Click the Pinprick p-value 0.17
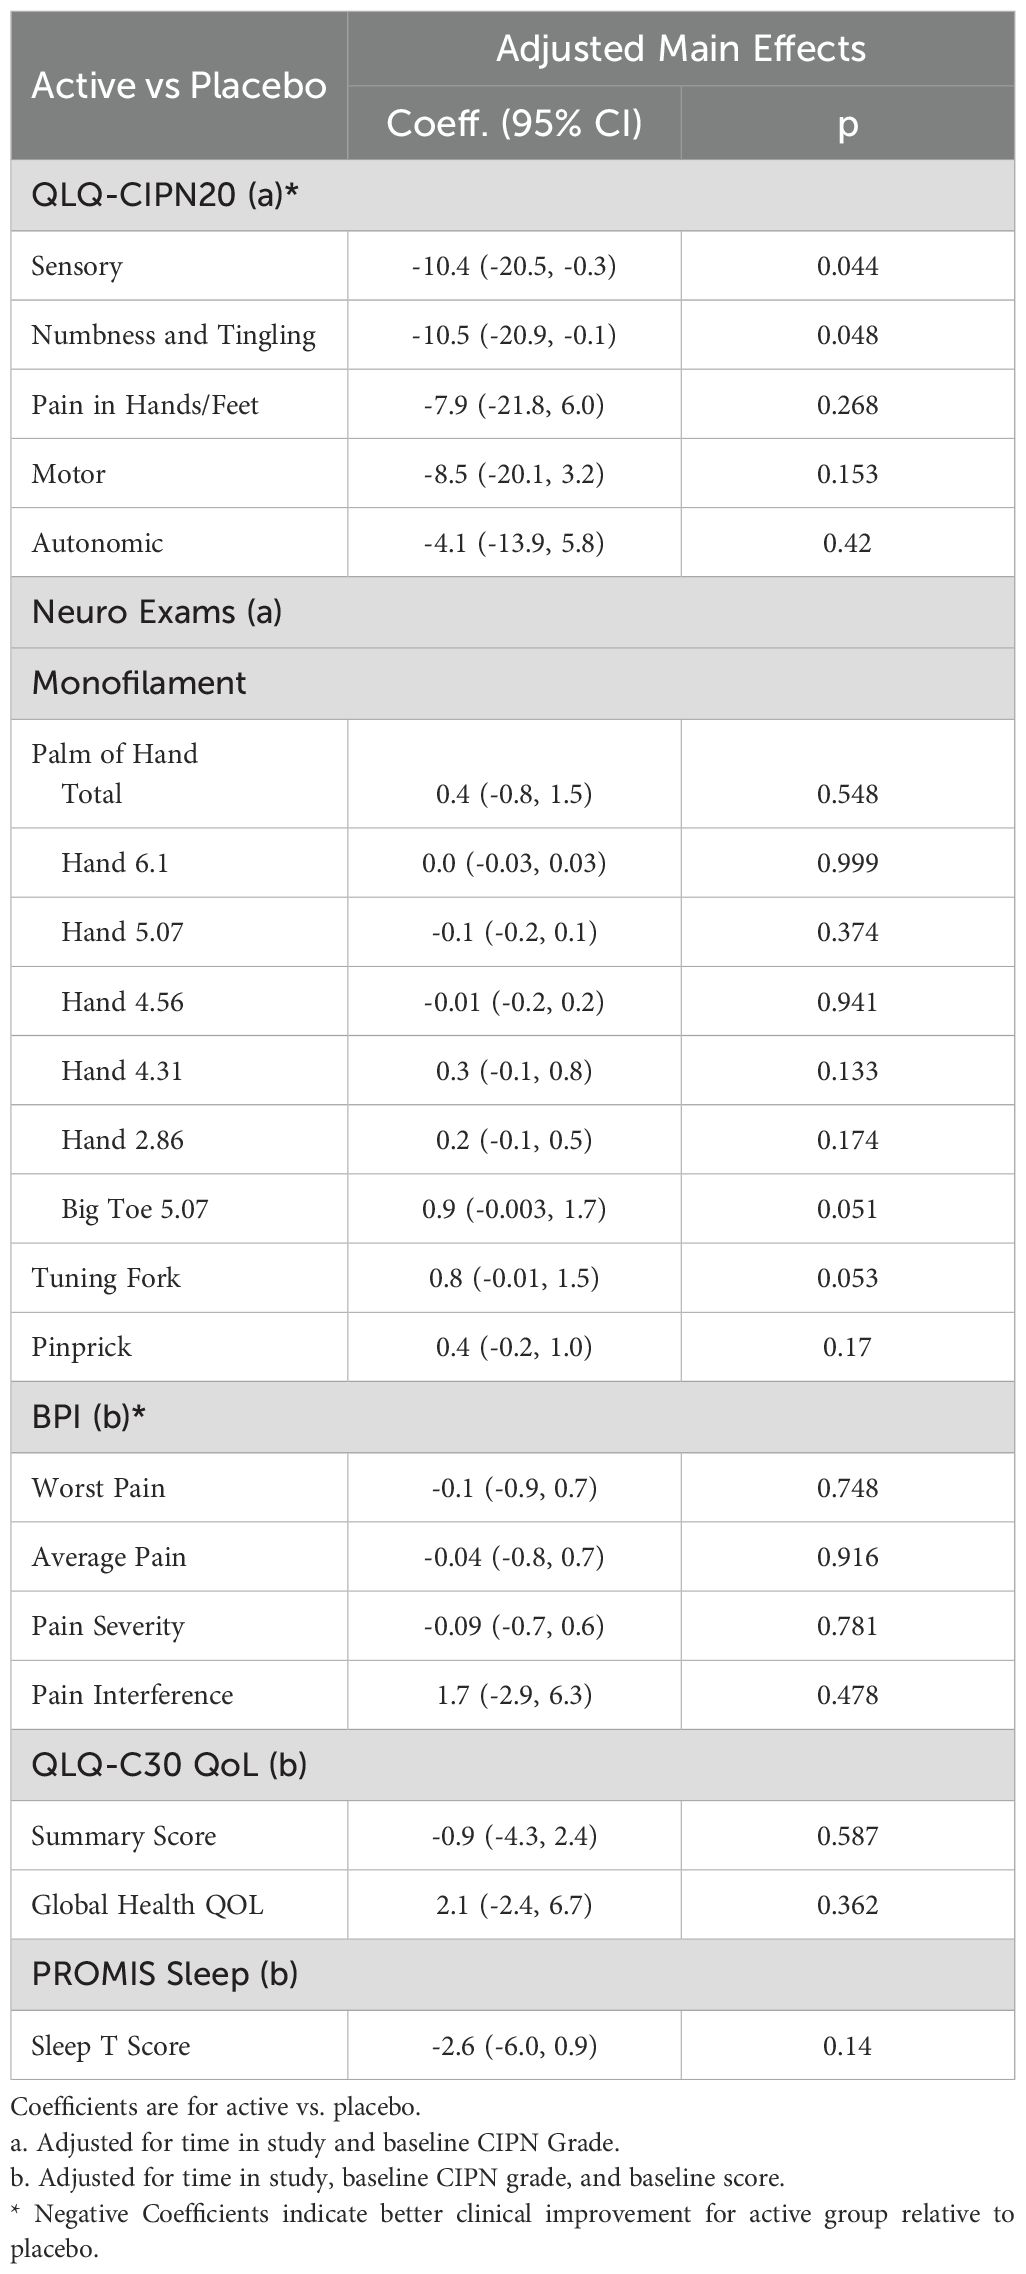The width and height of the screenshot is (1026, 2274). (x=847, y=1347)
